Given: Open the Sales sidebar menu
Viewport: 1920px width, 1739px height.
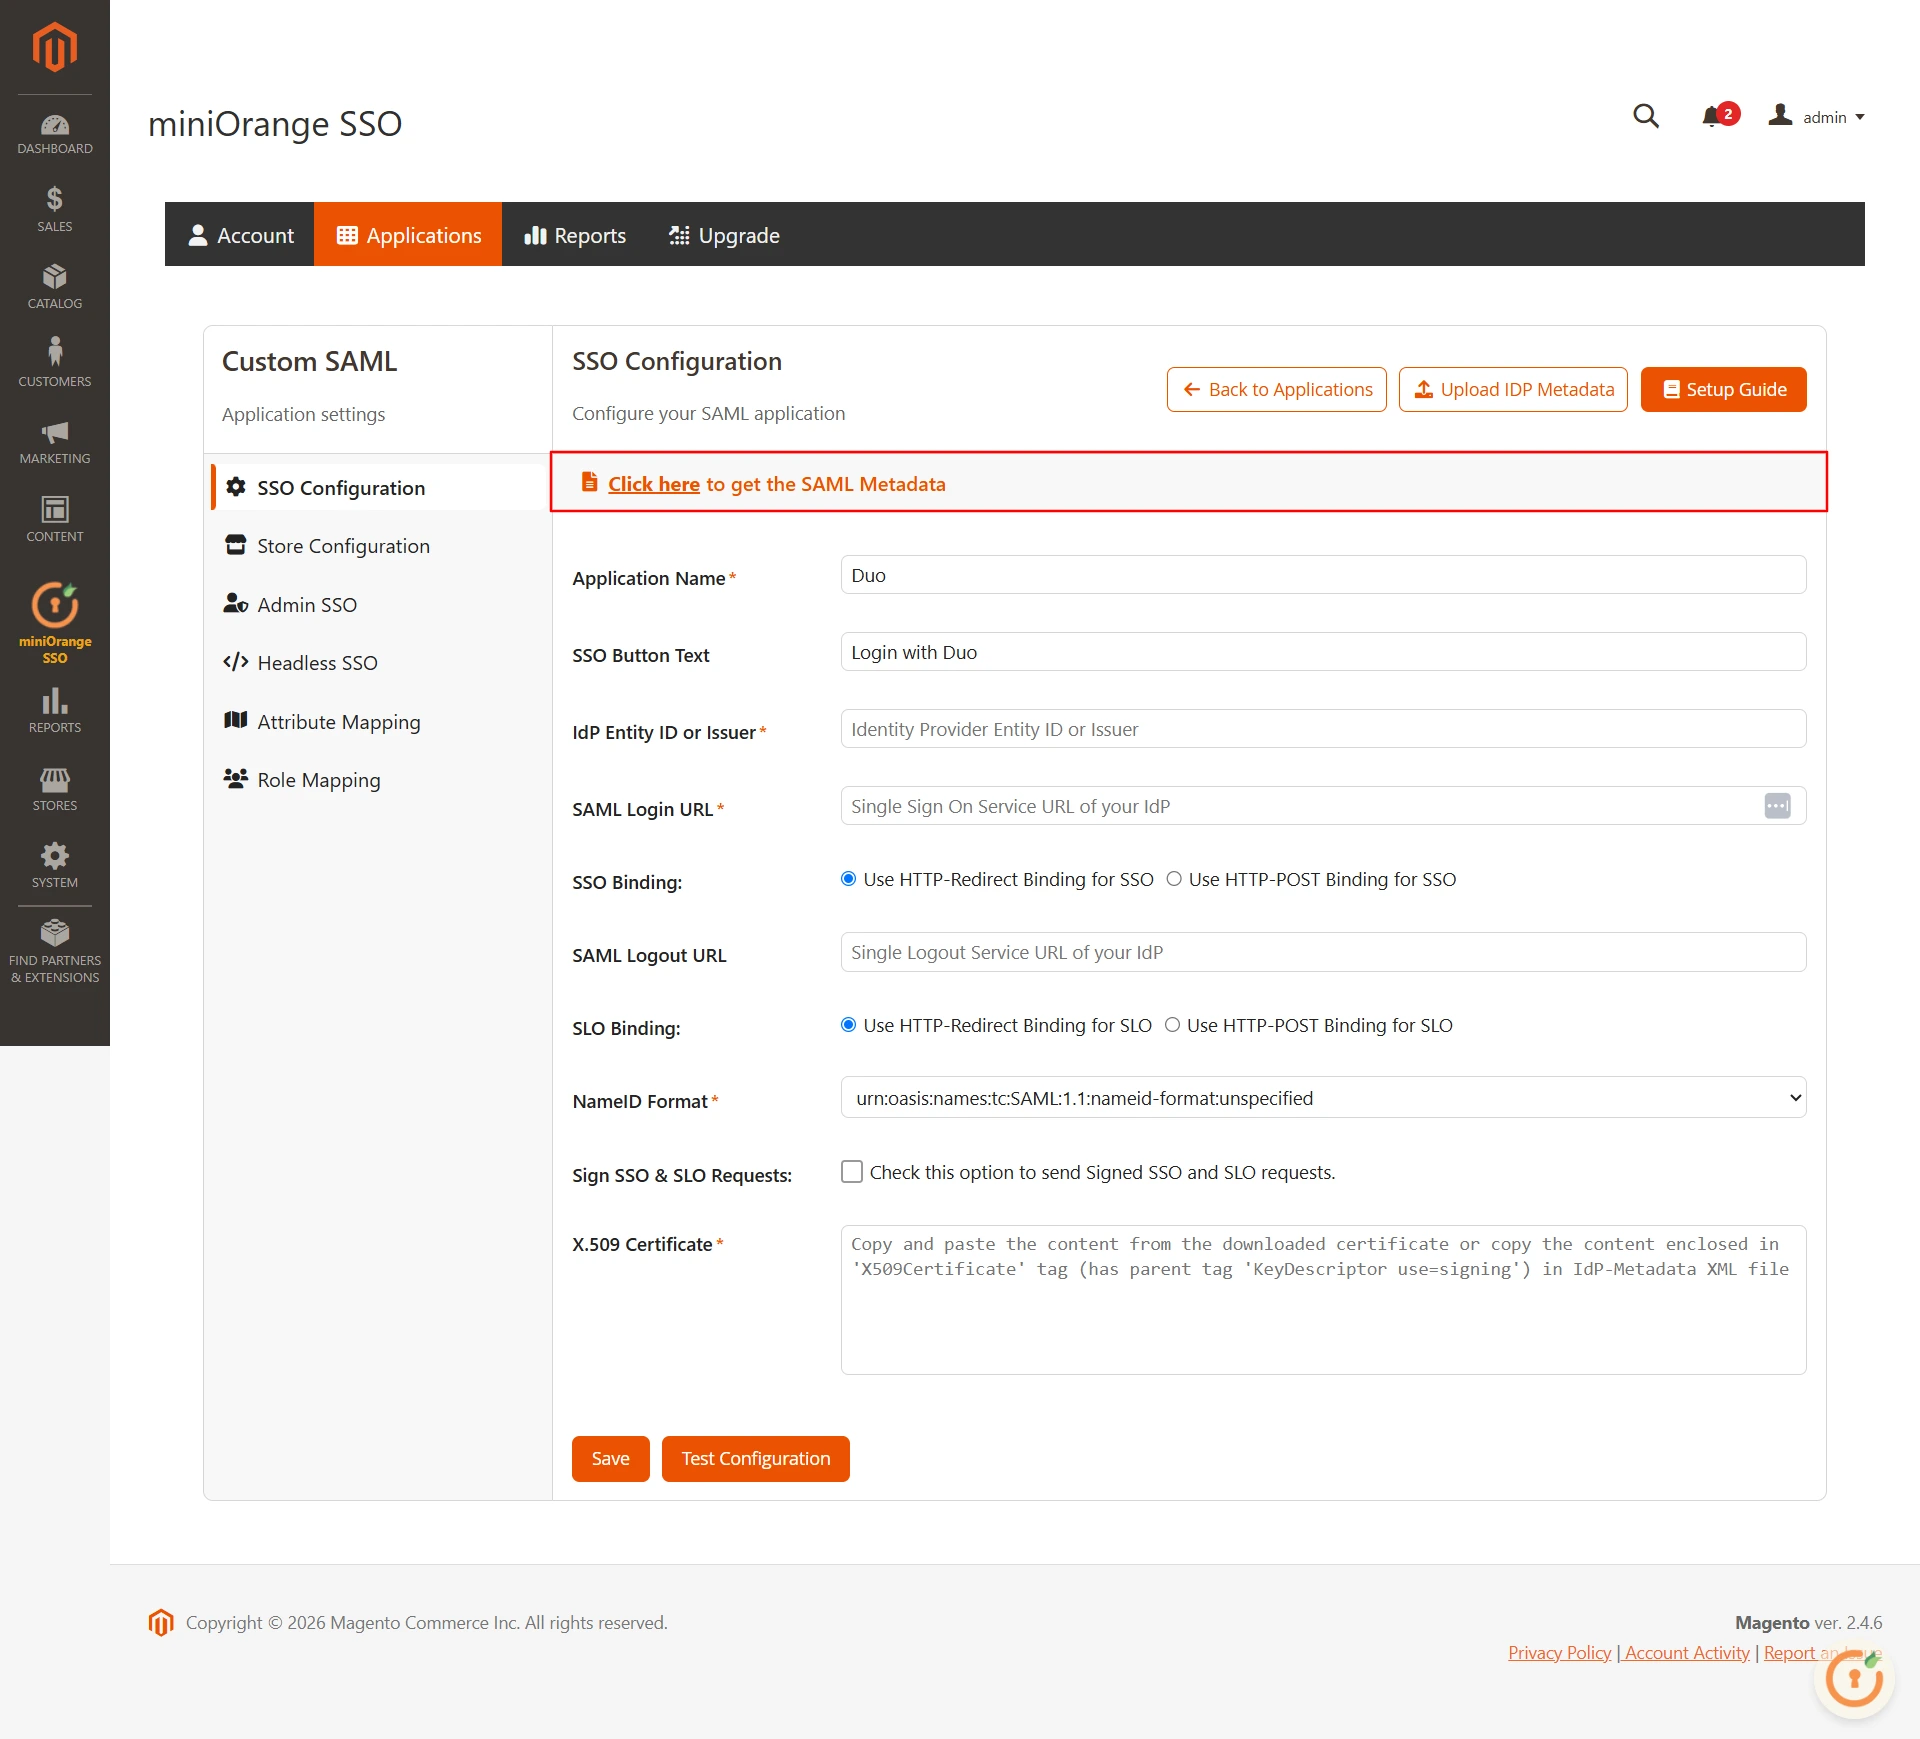Looking at the screenshot, I should [55, 210].
